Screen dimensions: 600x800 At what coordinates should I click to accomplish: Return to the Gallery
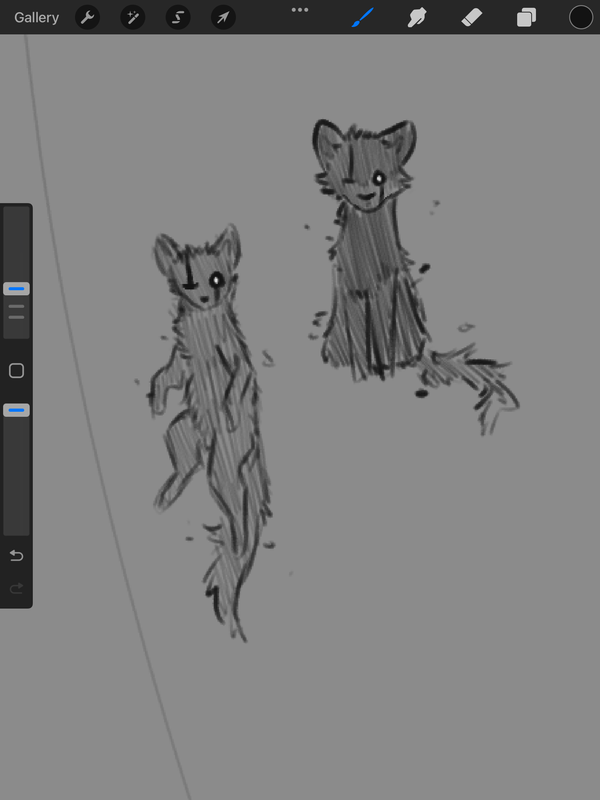(x=36, y=18)
